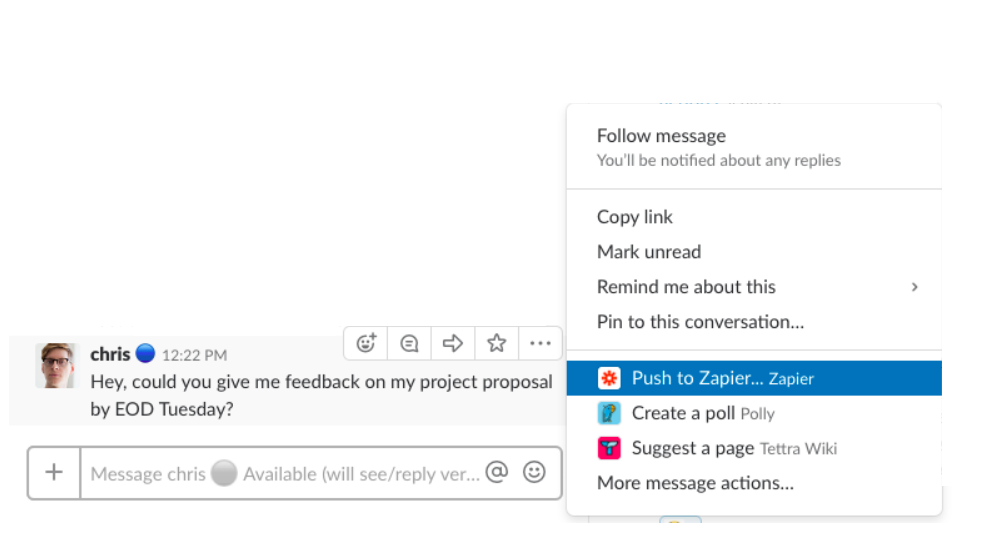The image size is (981, 541).
Task: Click the add reaction emoji icon
Action: (x=366, y=343)
